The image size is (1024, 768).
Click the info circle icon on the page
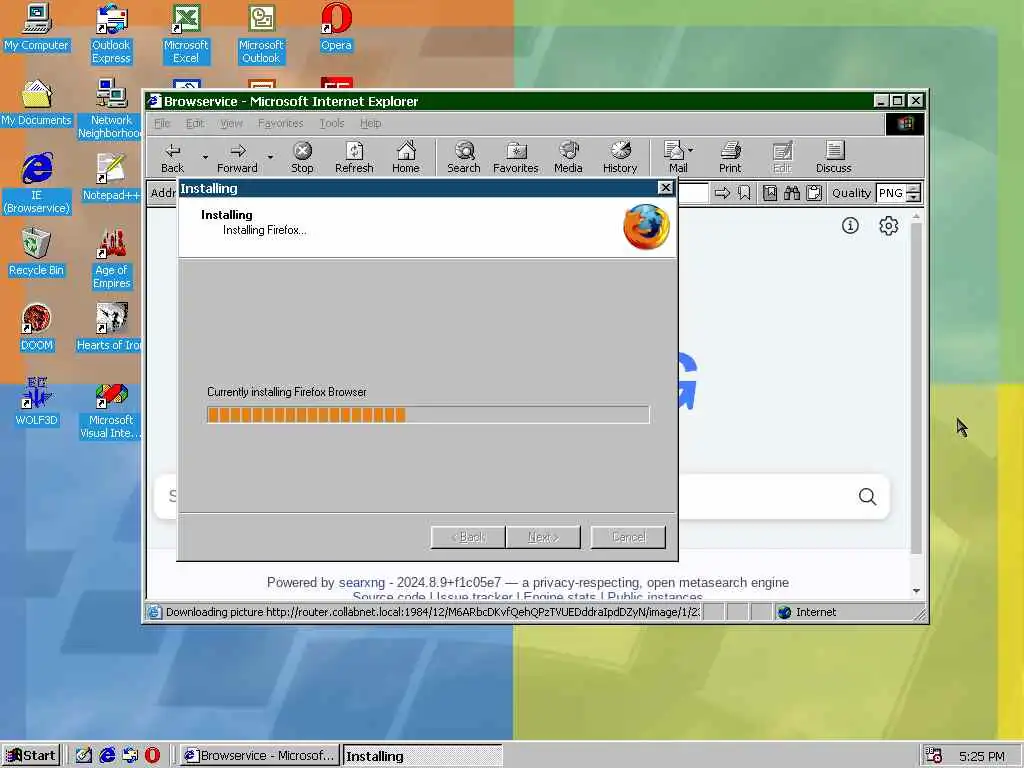(x=850, y=225)
